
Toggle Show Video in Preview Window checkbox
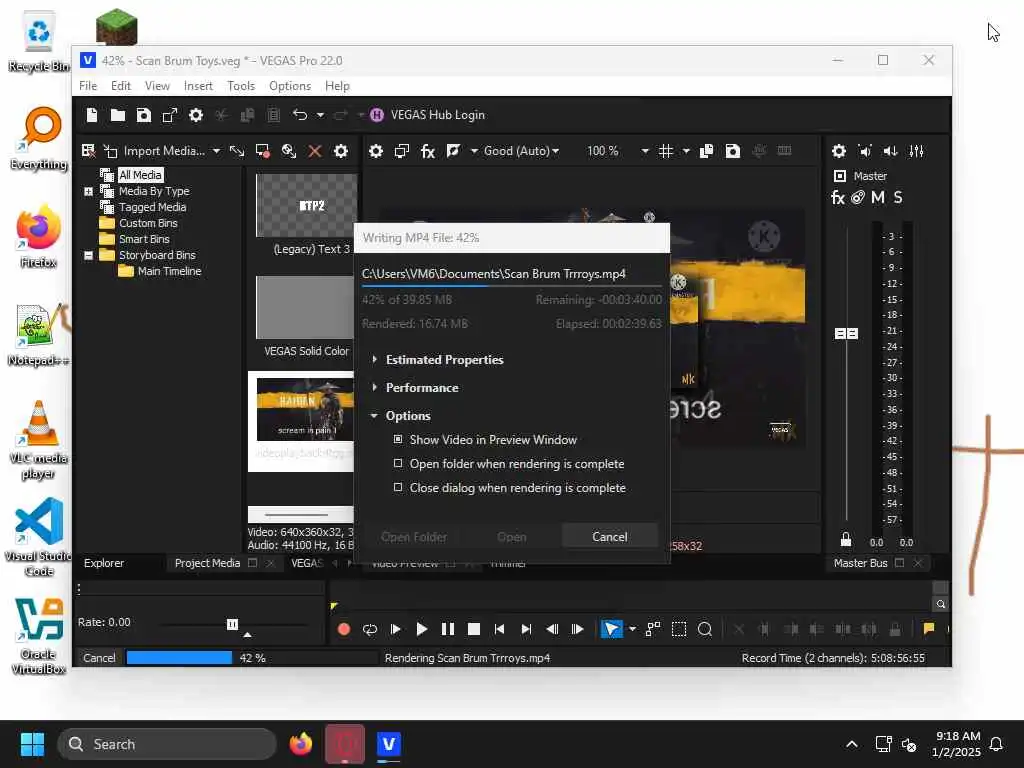(398, 440)
